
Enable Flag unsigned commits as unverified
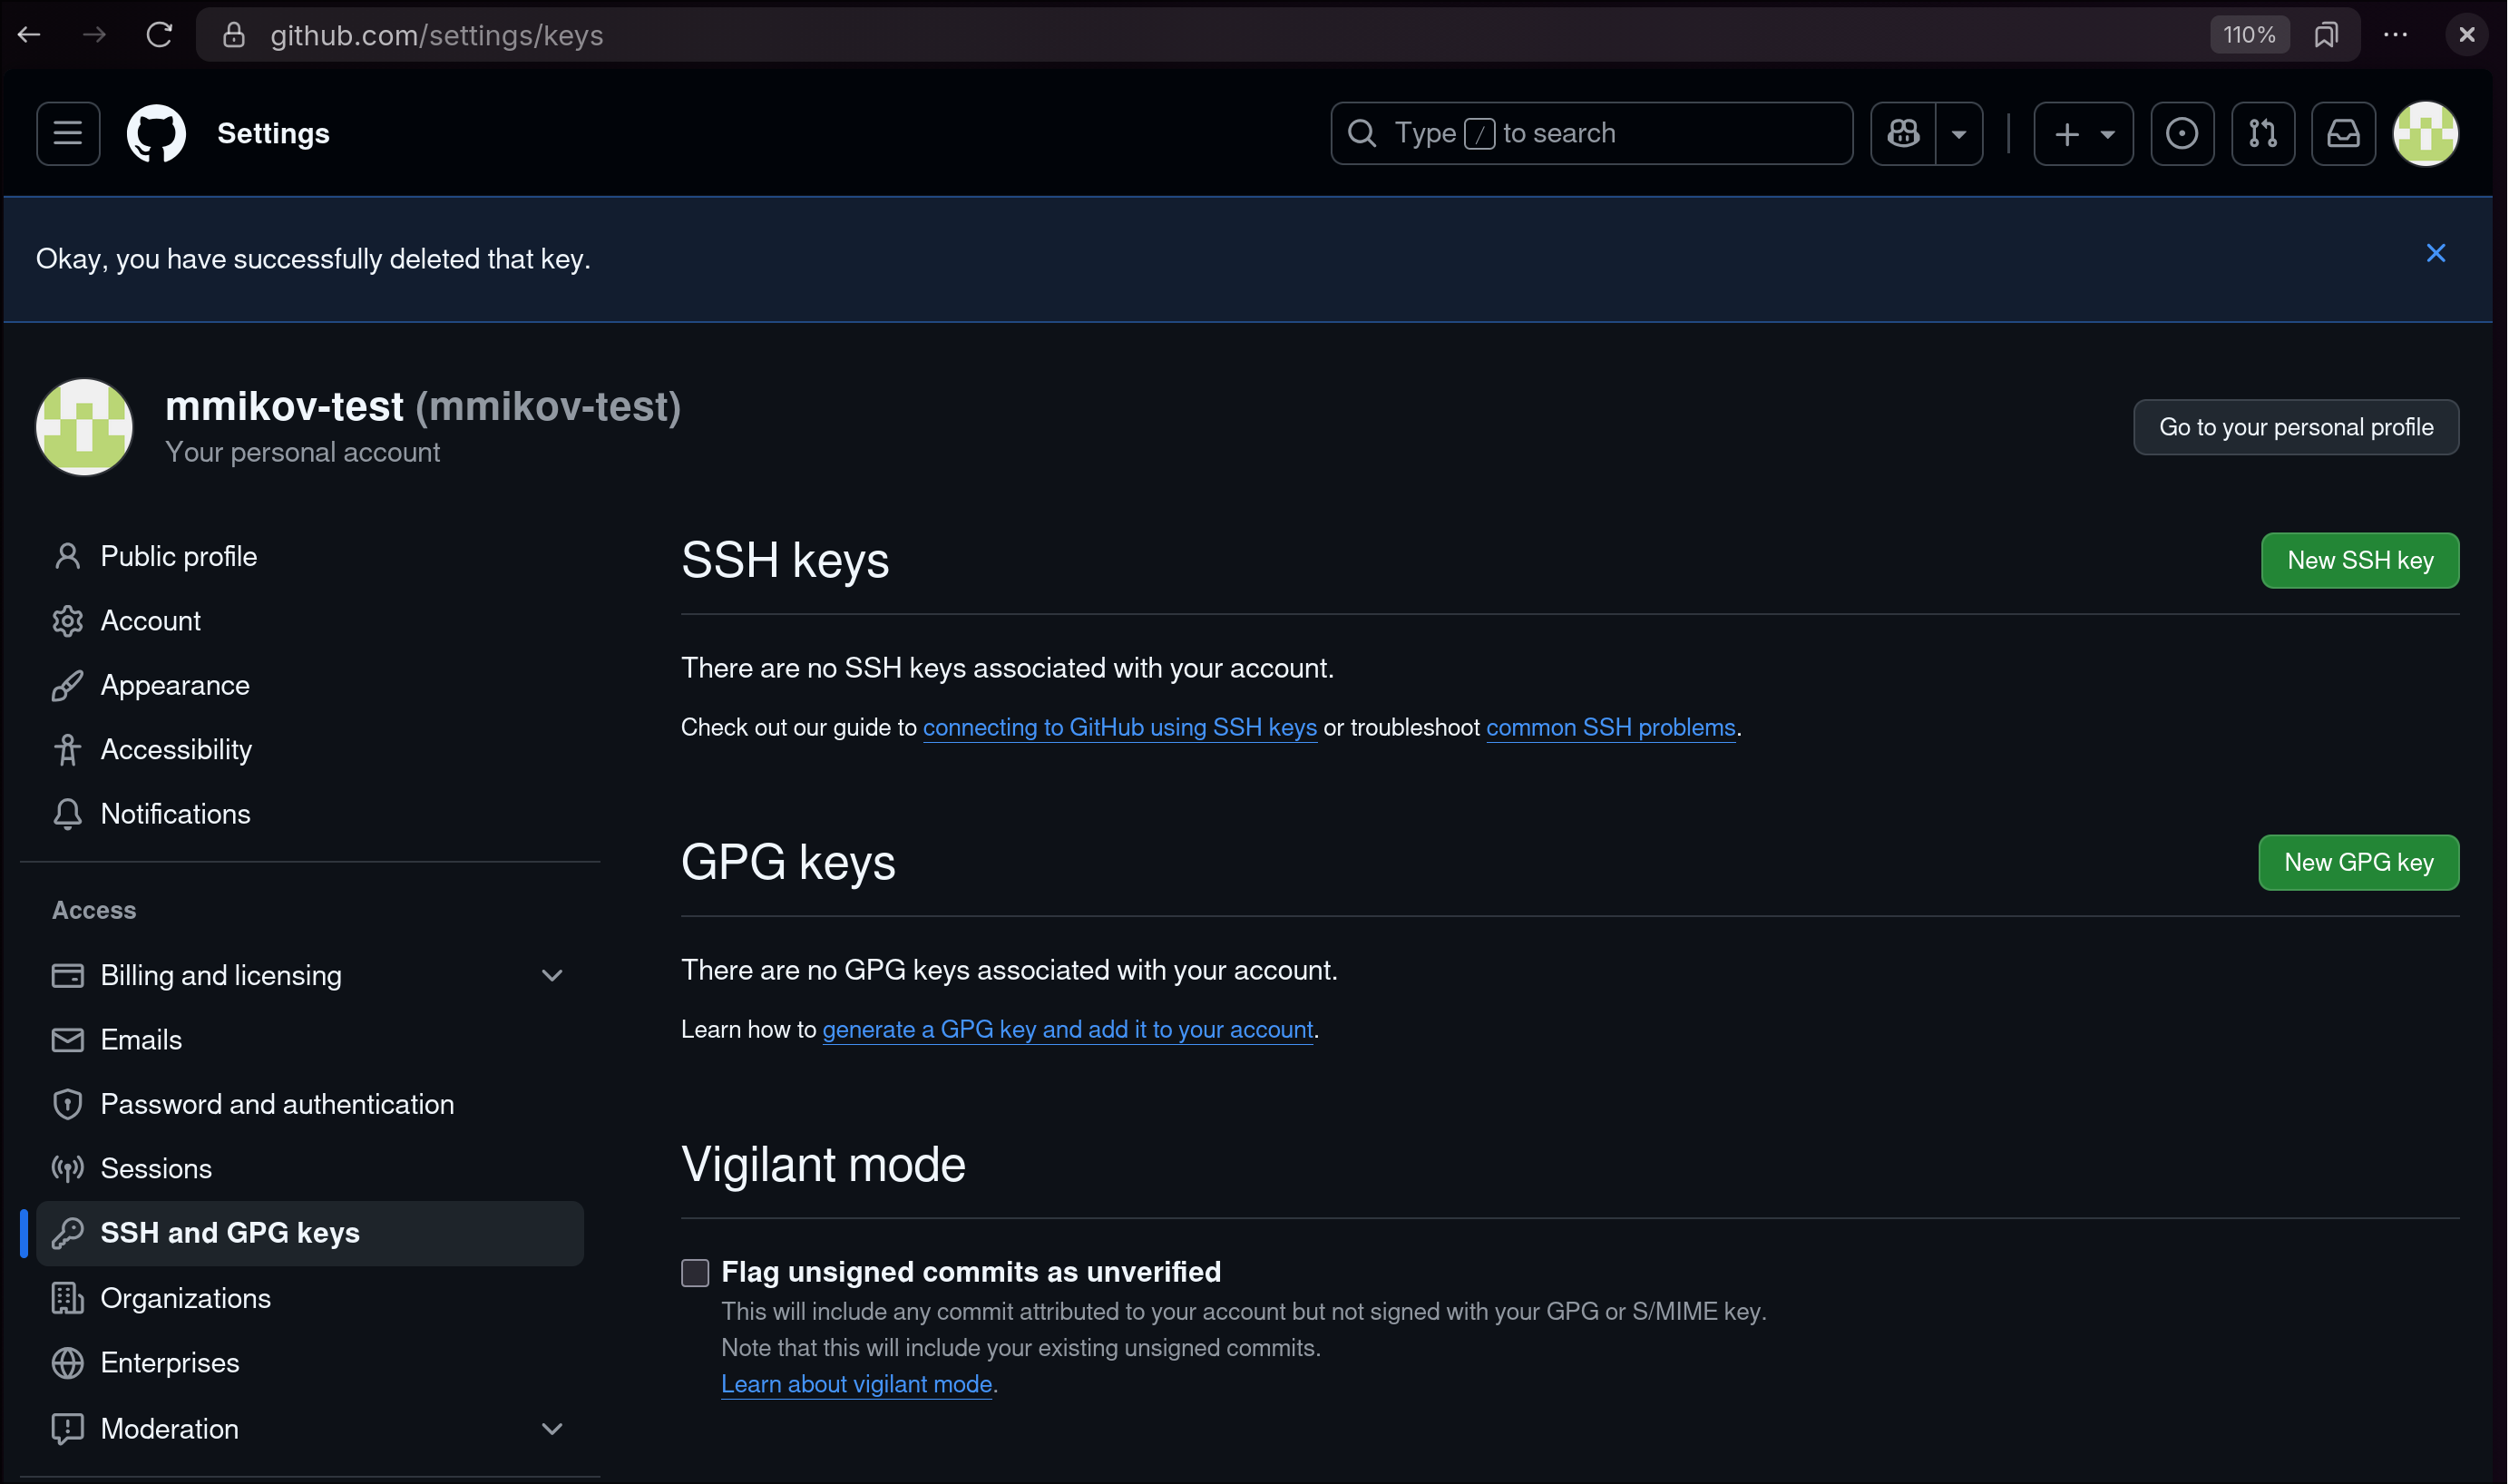[x=695, y=1272]
